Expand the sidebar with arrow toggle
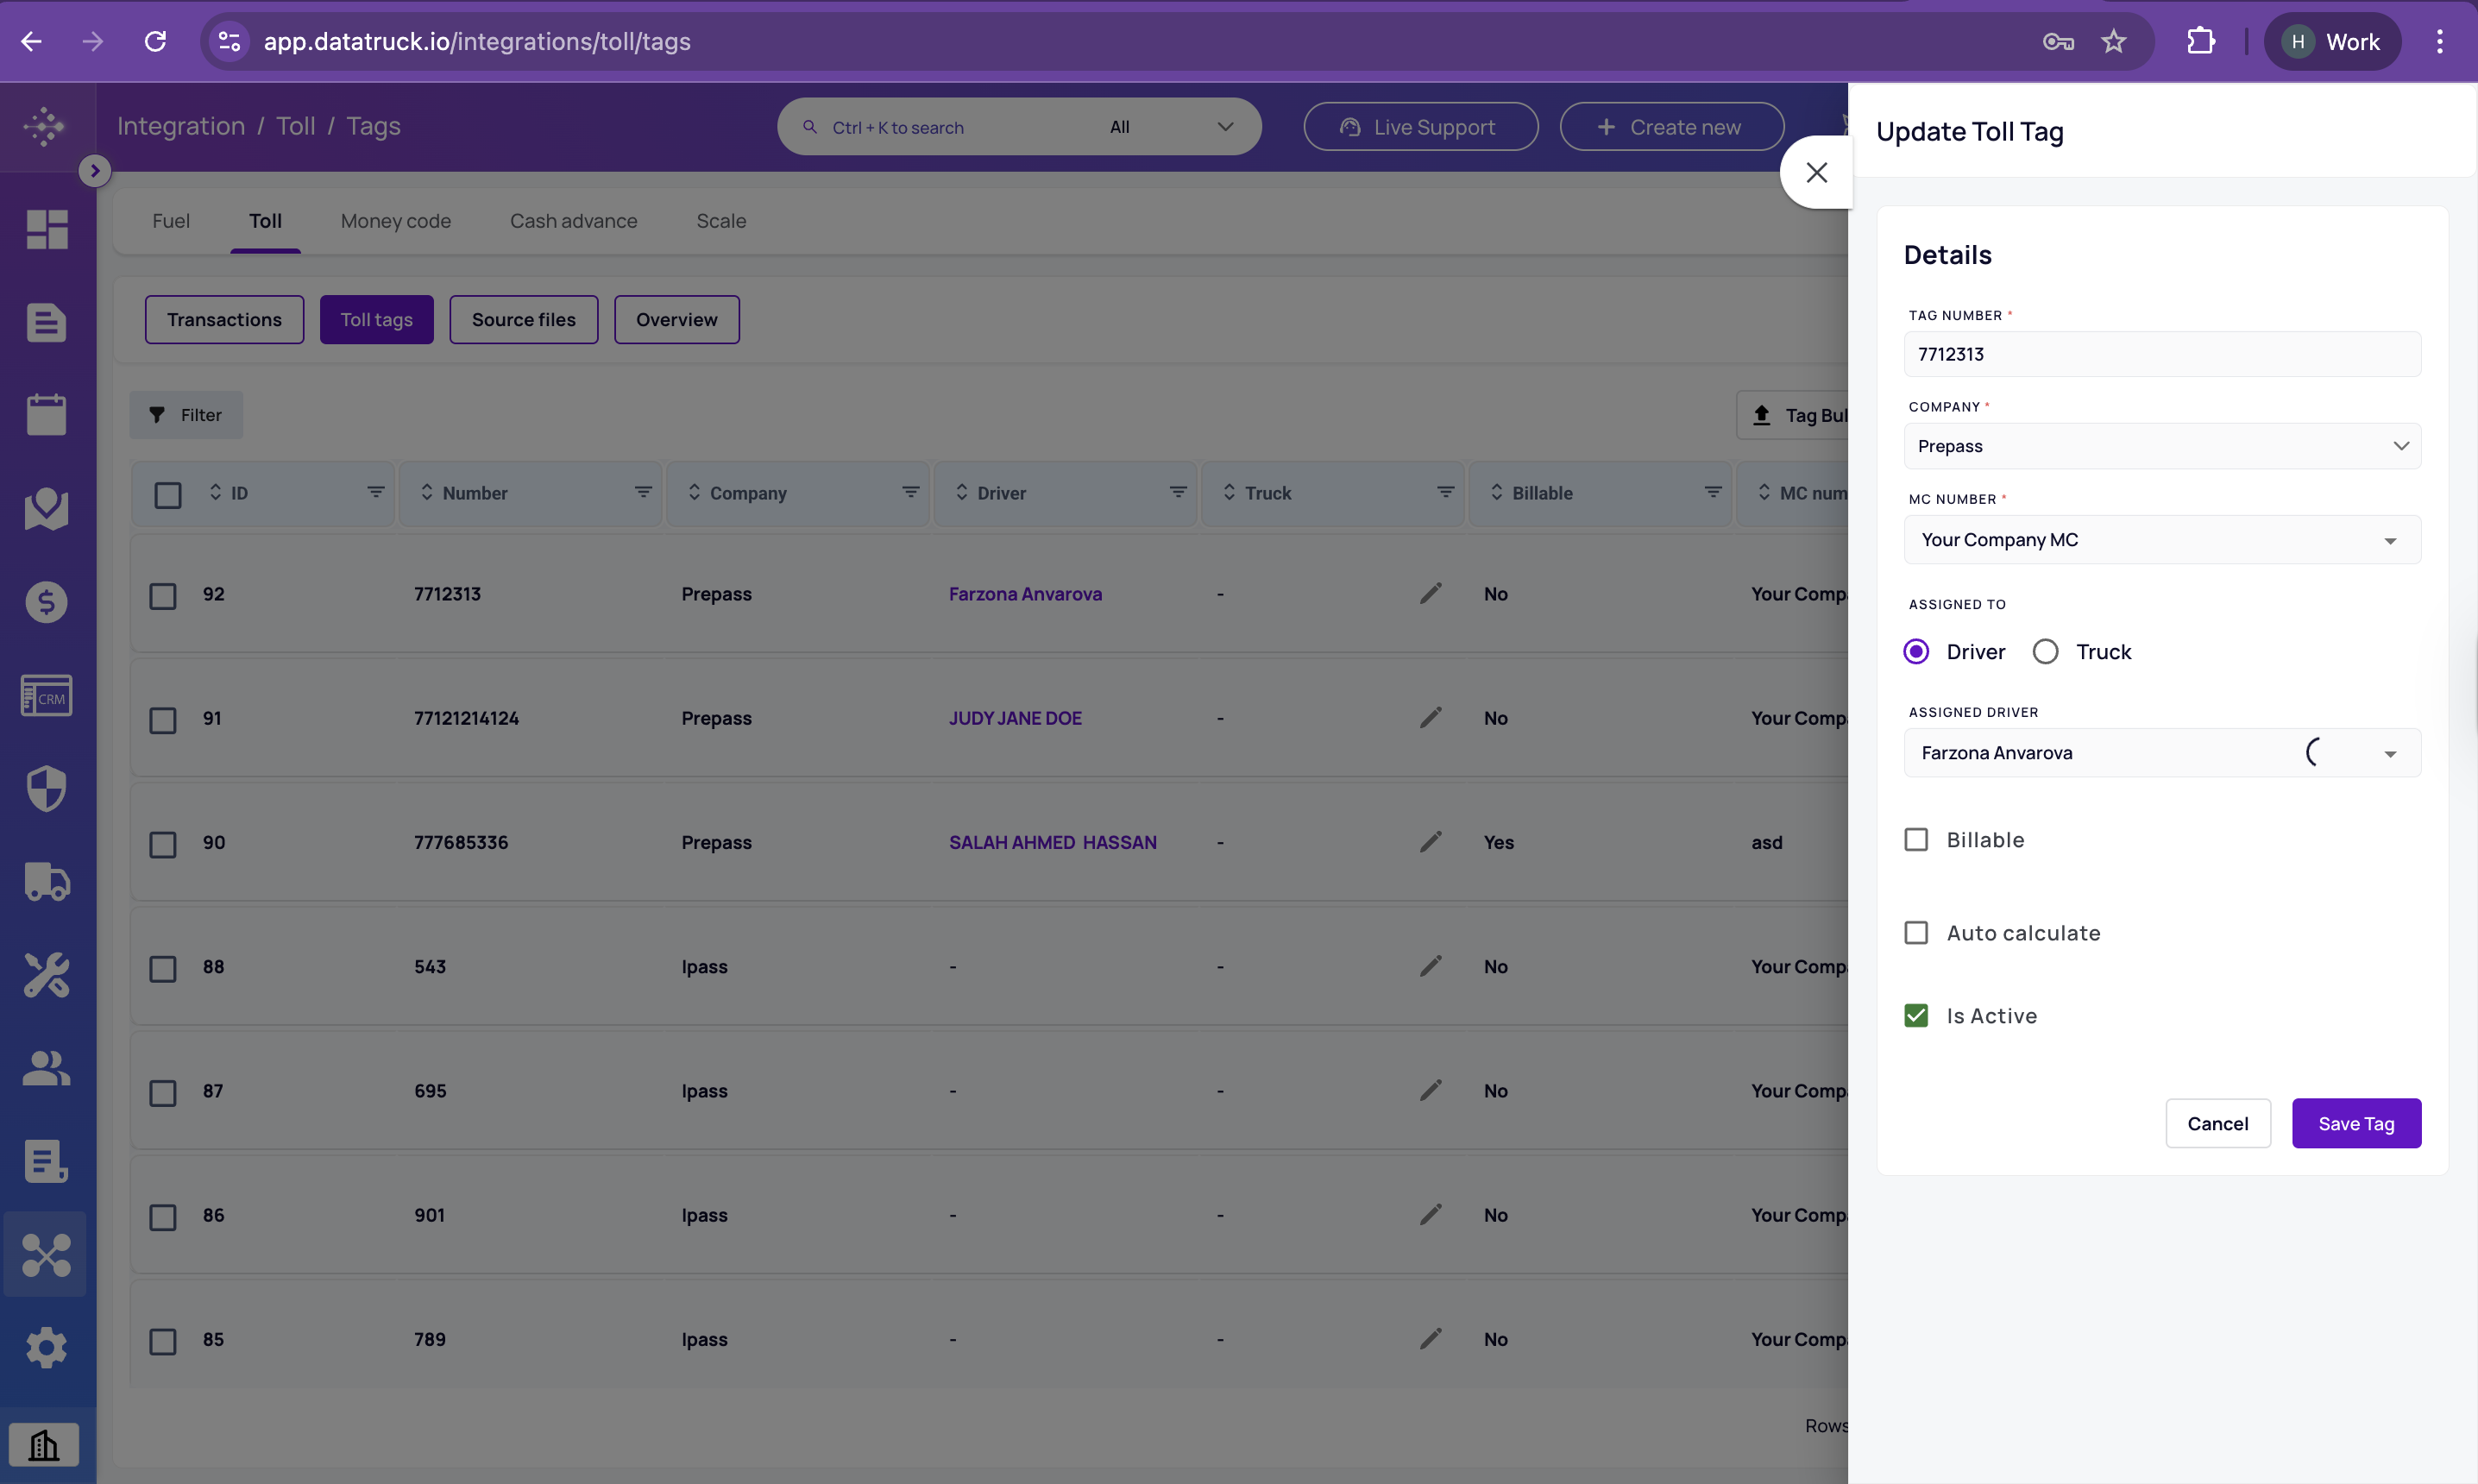This screenshot has width=2478, height=1484. point(94,171)
